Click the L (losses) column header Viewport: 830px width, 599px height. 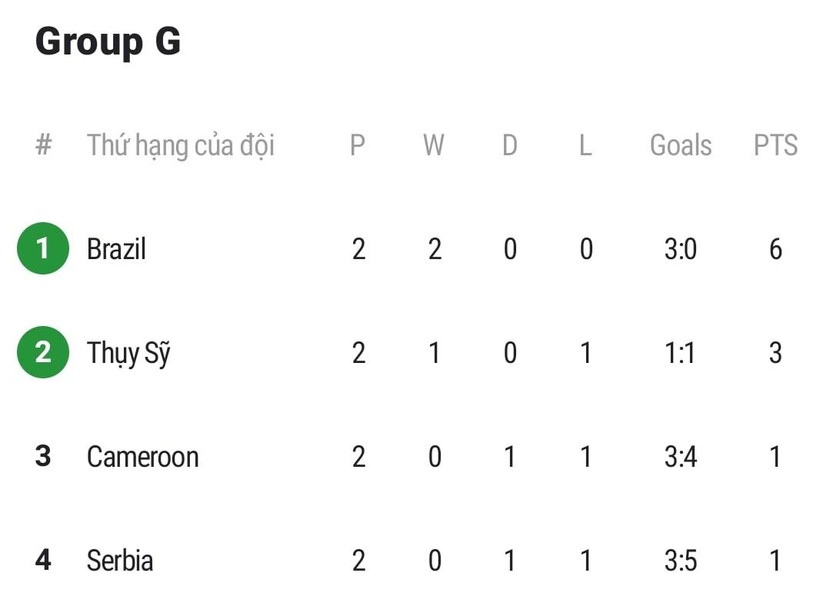[x=585, y=145]
